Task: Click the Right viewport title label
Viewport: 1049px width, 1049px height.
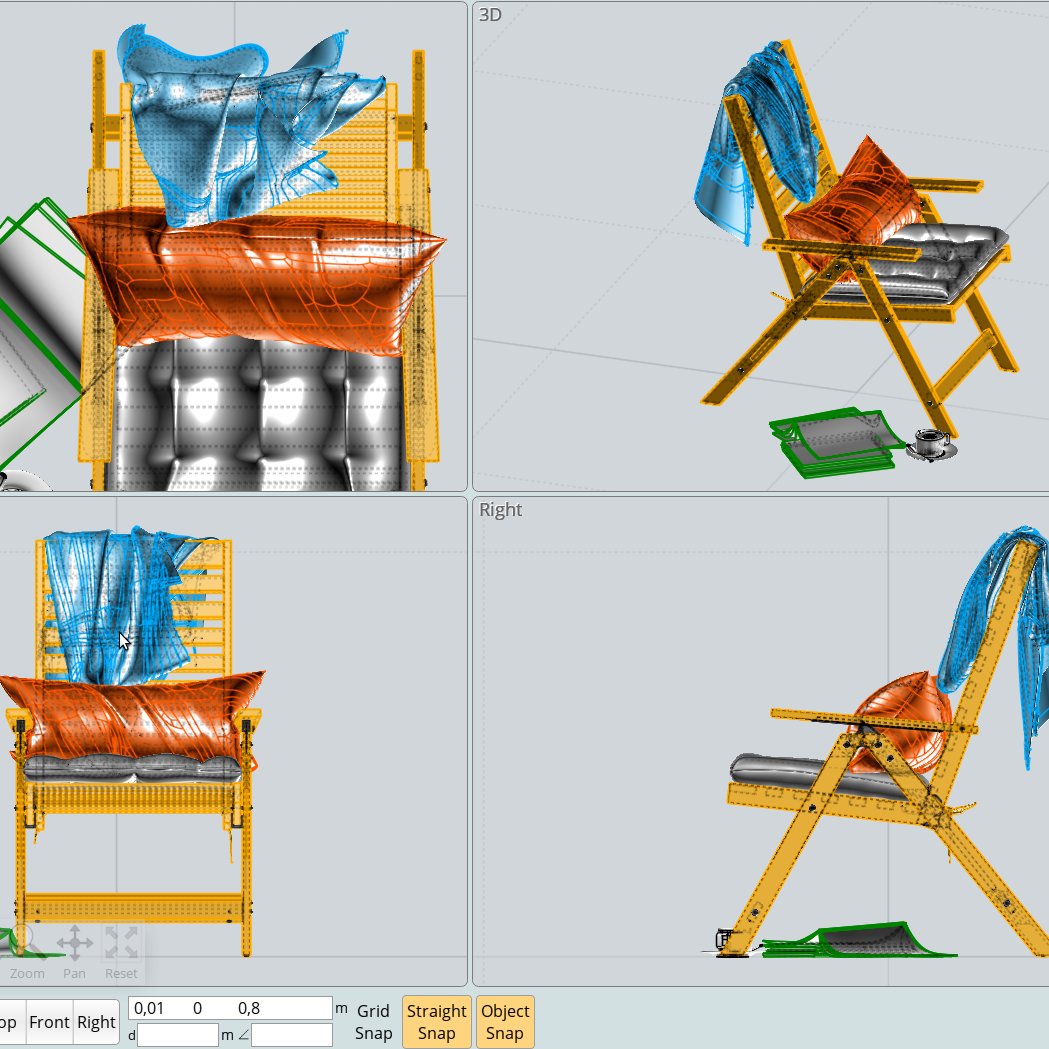Action: (500, 510)
